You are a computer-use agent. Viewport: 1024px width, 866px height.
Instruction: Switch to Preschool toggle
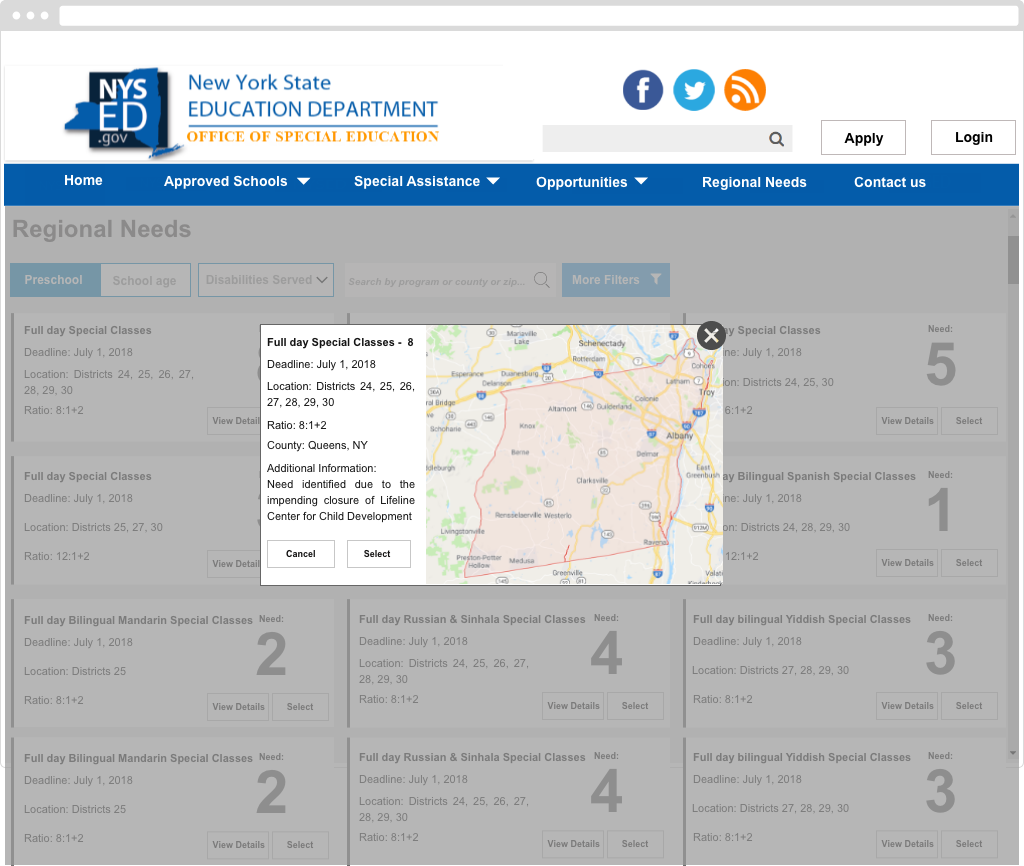(54, 280)
